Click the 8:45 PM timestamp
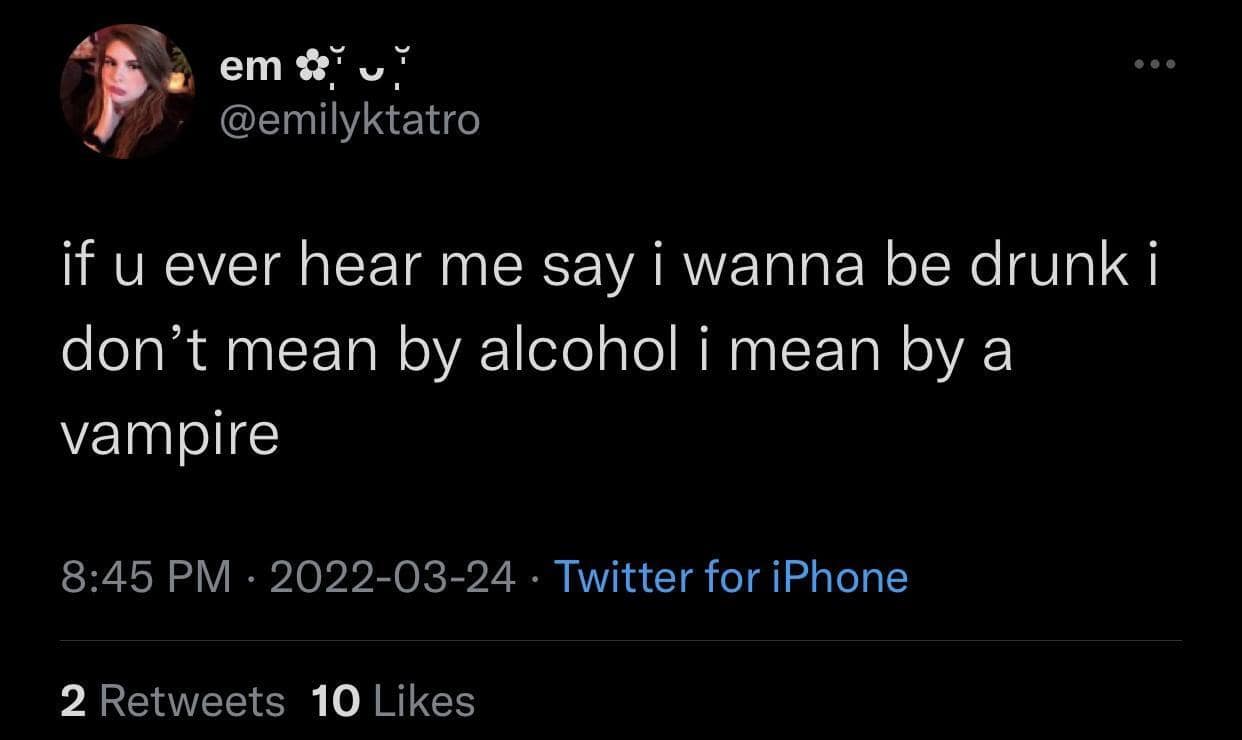Viewport: 1242px width, 740px height. point(145,577)
